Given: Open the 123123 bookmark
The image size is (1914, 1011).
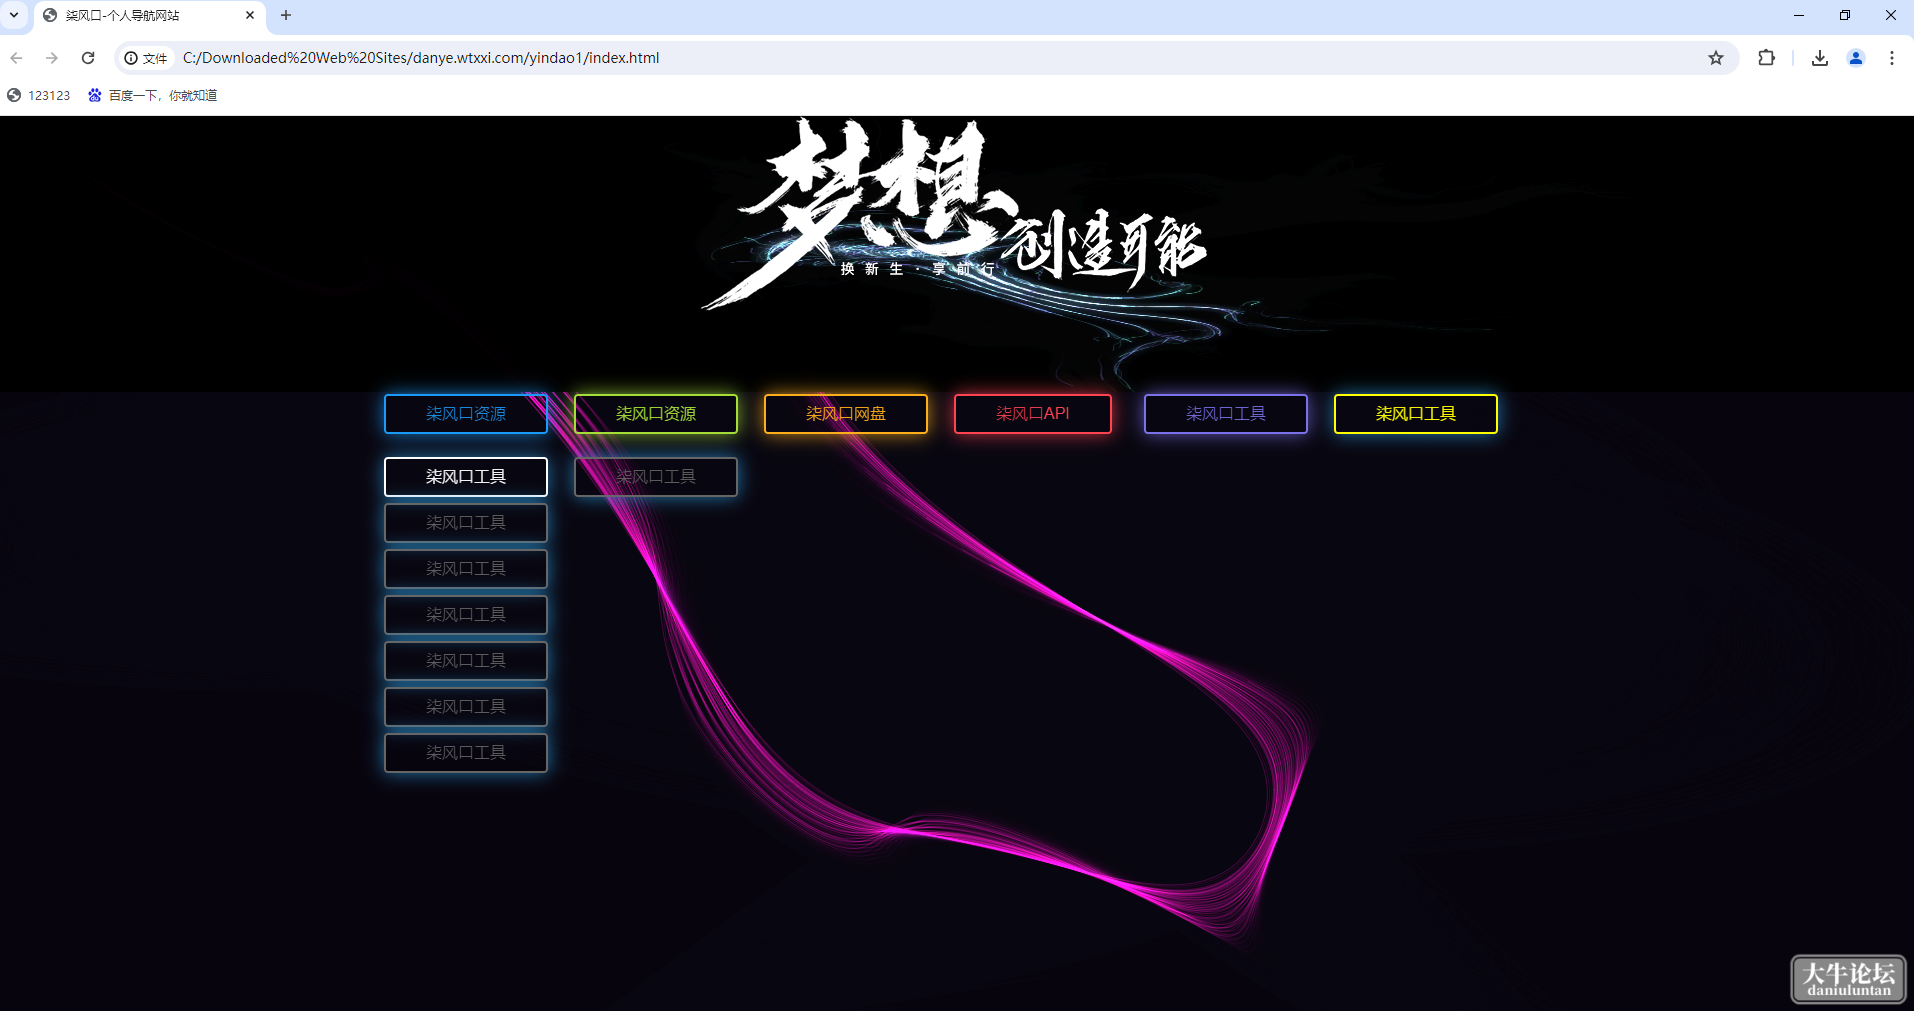Looking at the screenshot, I should tap(39, 95).
